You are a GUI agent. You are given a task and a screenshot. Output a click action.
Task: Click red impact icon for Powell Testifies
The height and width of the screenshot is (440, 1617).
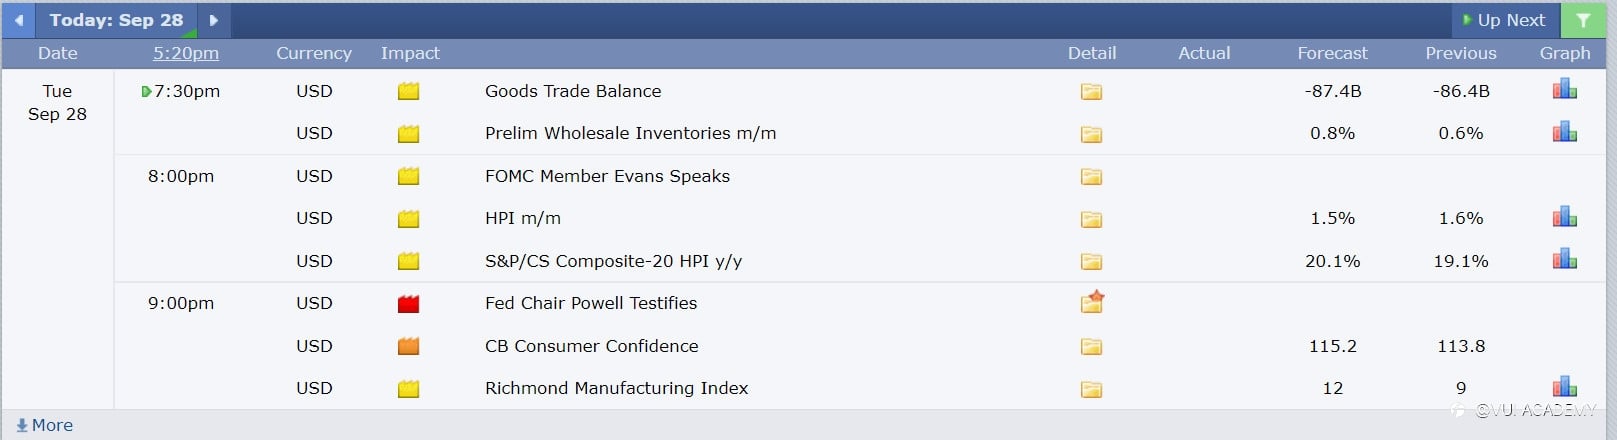point(408,304)
